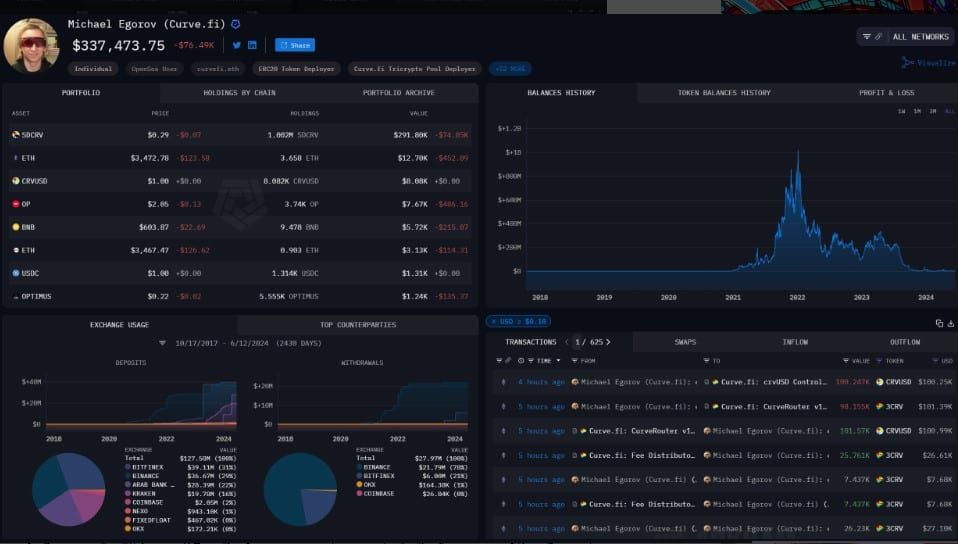Click the Bitfinex legend swatch in deposits
This screenshot has height=544, width=958.
pos(128,468)
